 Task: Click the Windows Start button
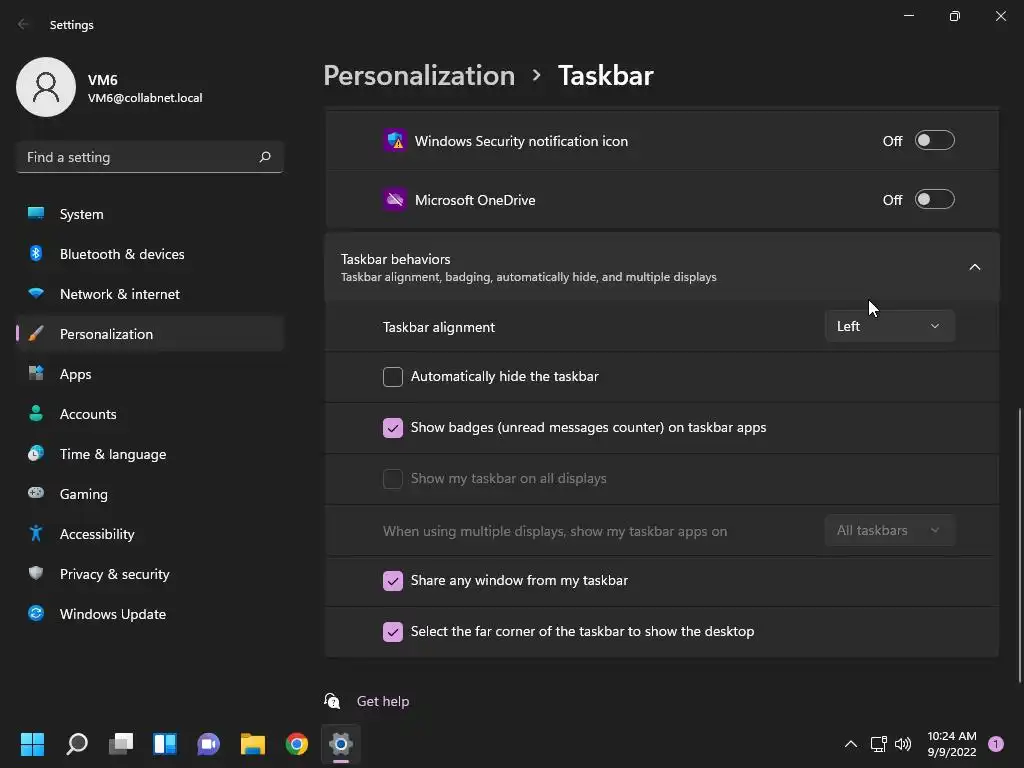[33, 743]
